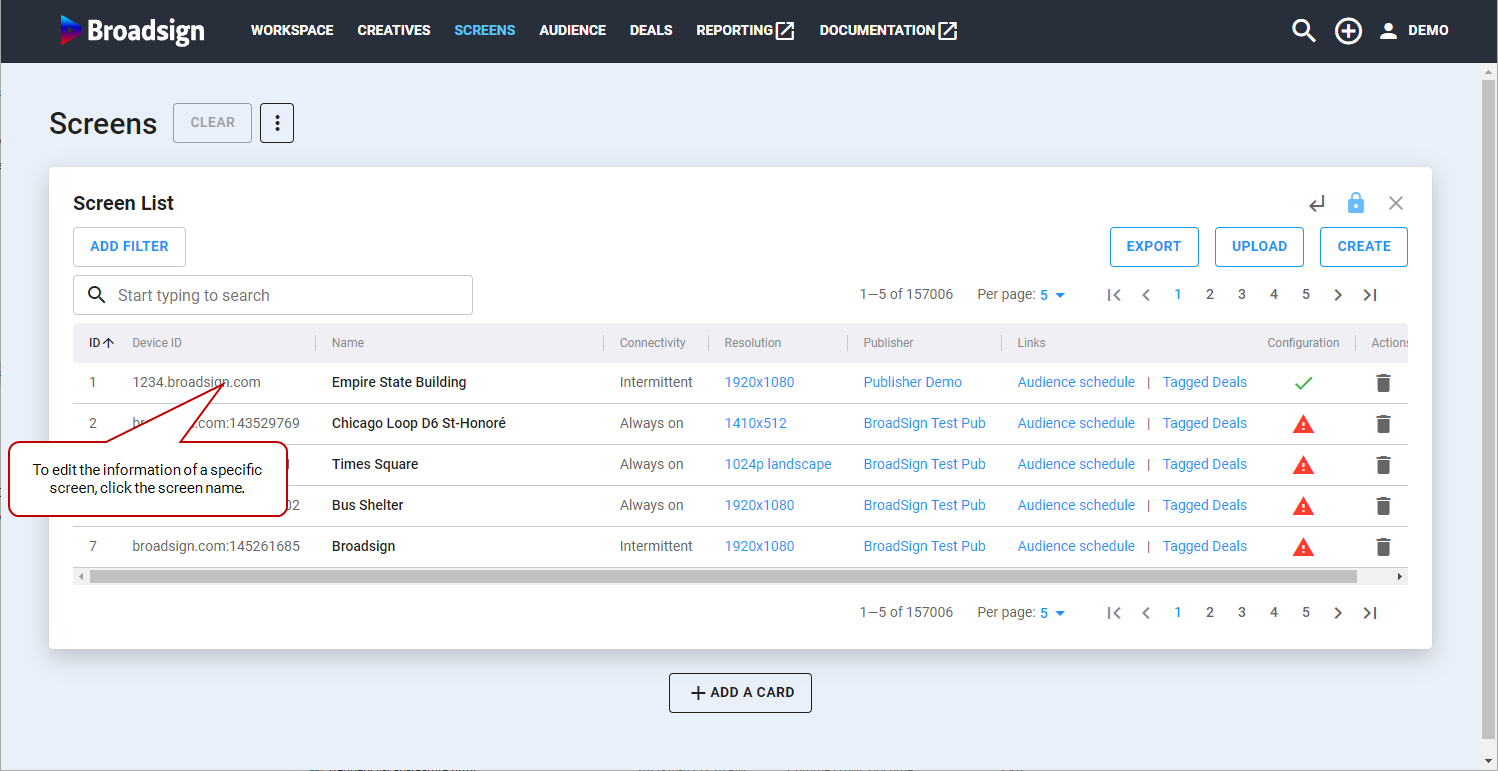Click the return arrow icon on Screen List
1498x771 pixels.
point(1317,204)
